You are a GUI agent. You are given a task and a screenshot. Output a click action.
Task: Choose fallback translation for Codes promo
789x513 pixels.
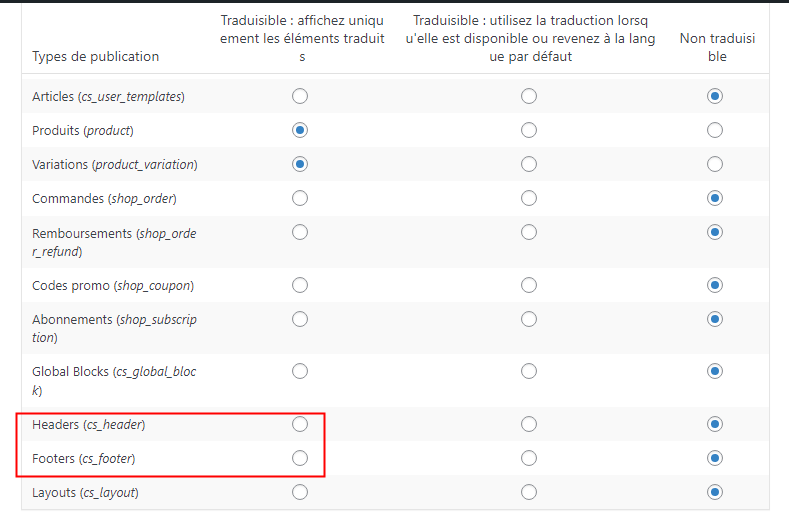tap(529, 285)
